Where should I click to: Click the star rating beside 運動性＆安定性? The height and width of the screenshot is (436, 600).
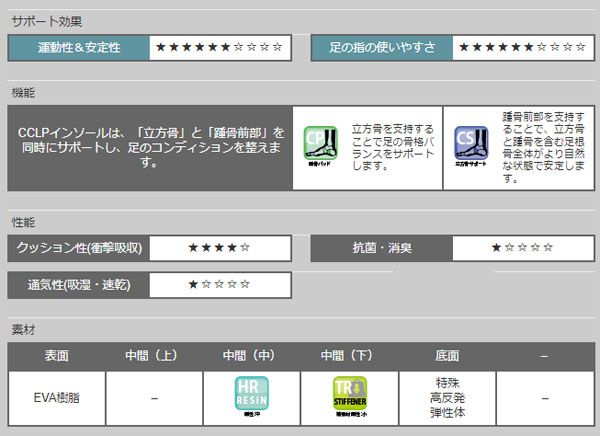(x=220, y=48)
